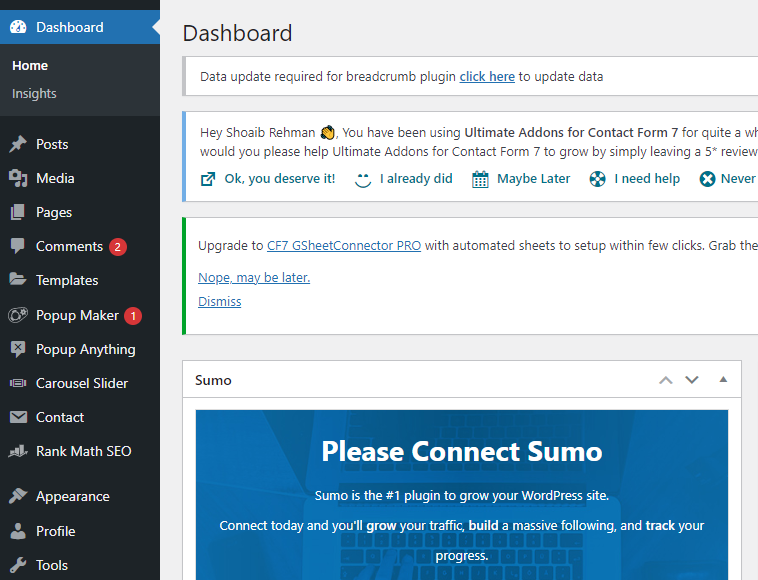The width and height of the screenshot is (758, 580).
Task: Open the Insights submenu item
Action: tap(34, 93)
